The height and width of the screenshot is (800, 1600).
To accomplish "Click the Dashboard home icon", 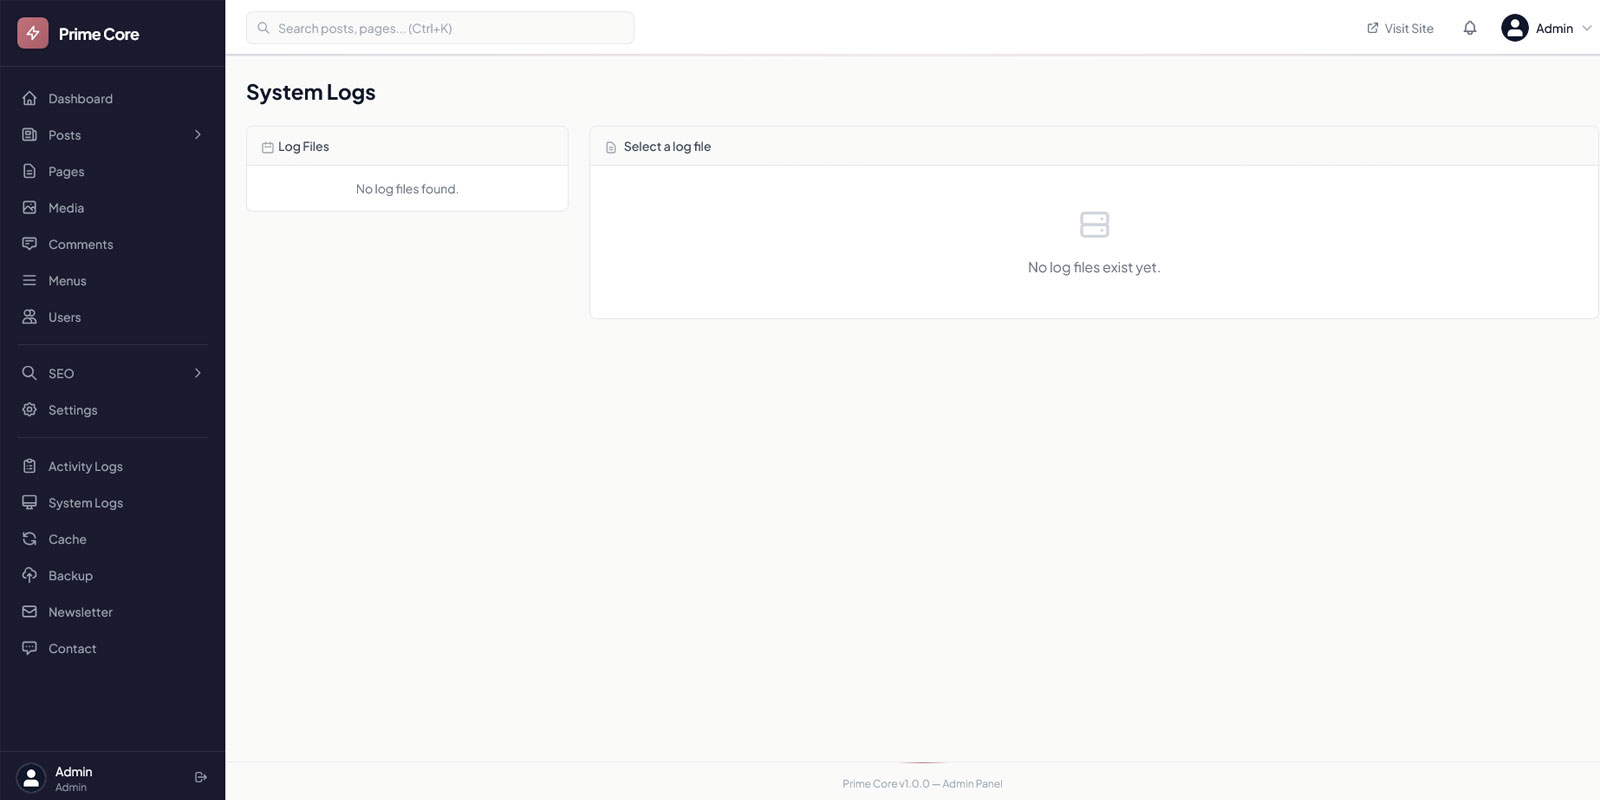I will tap(30, 98).
